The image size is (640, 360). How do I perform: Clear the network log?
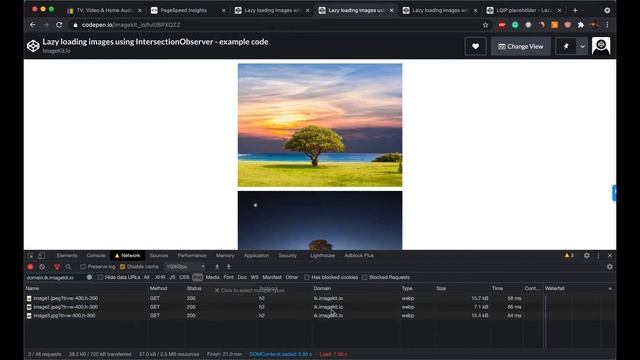point(42,267)
